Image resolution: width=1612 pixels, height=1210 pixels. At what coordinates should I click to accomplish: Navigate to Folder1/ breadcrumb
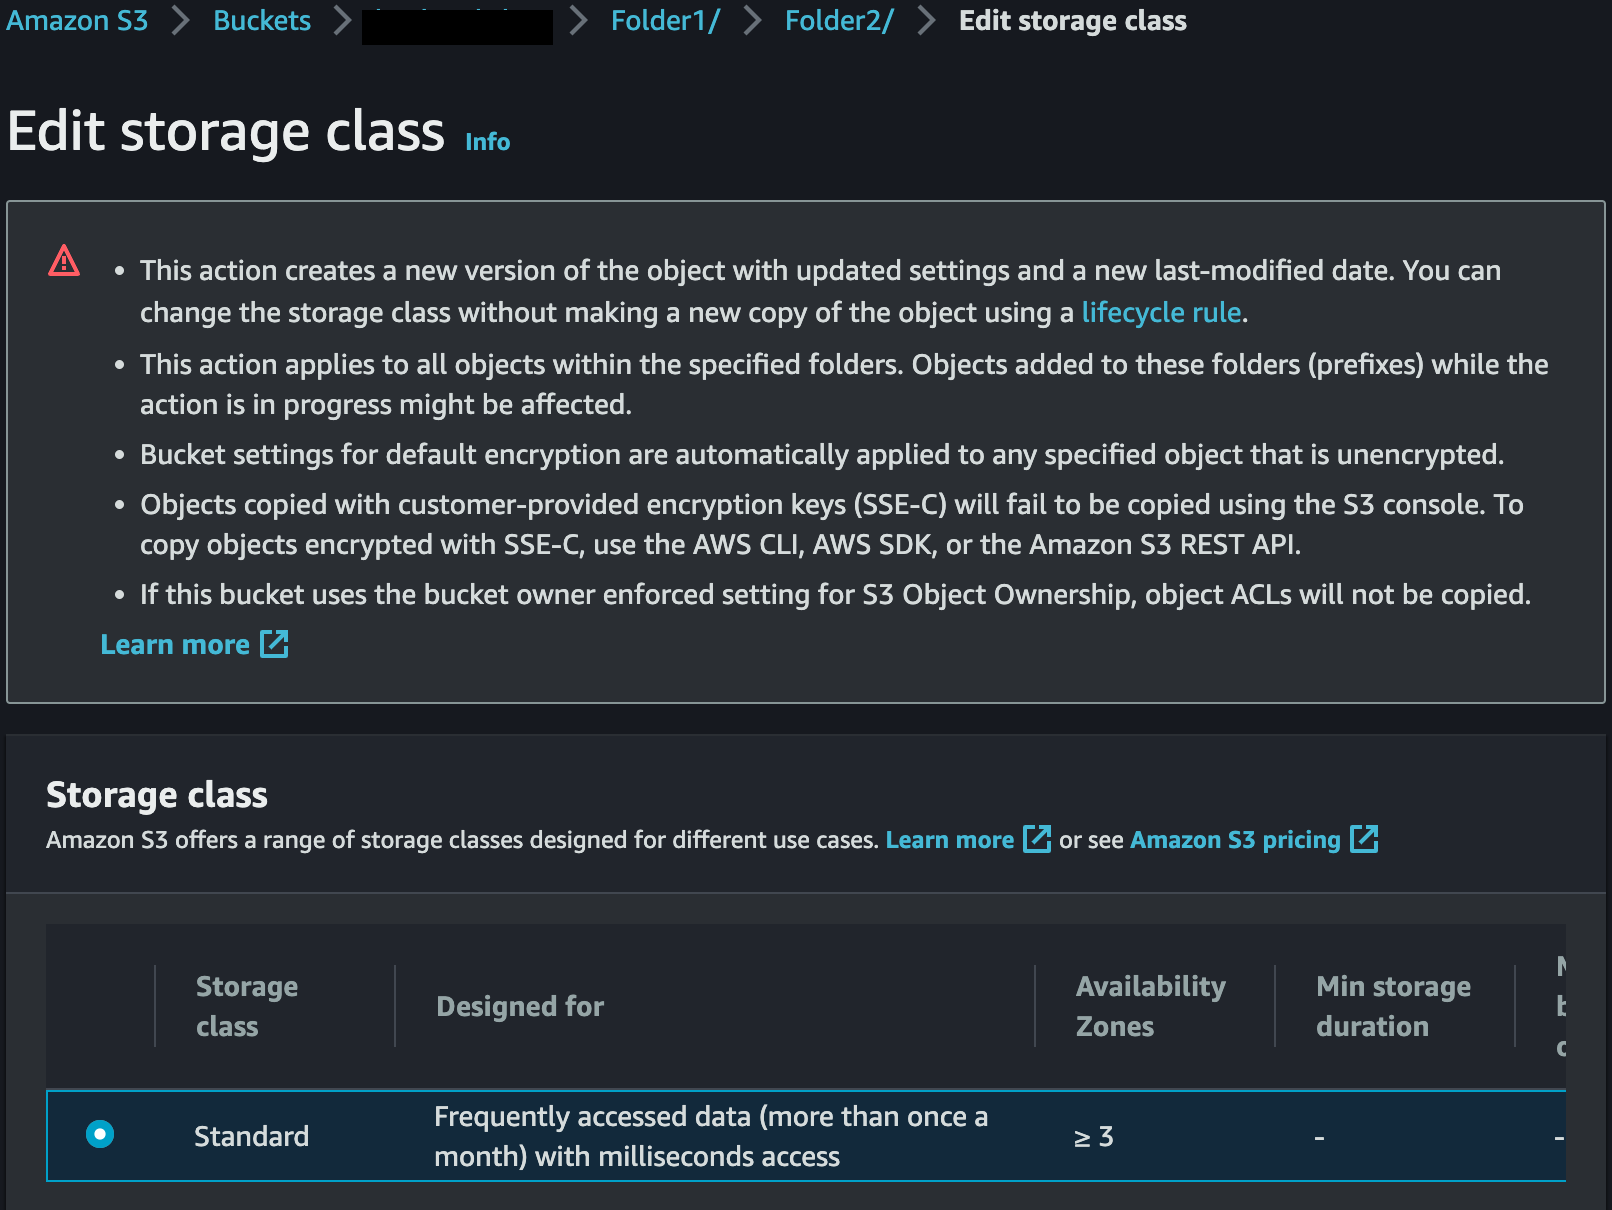tap(665, 21)
